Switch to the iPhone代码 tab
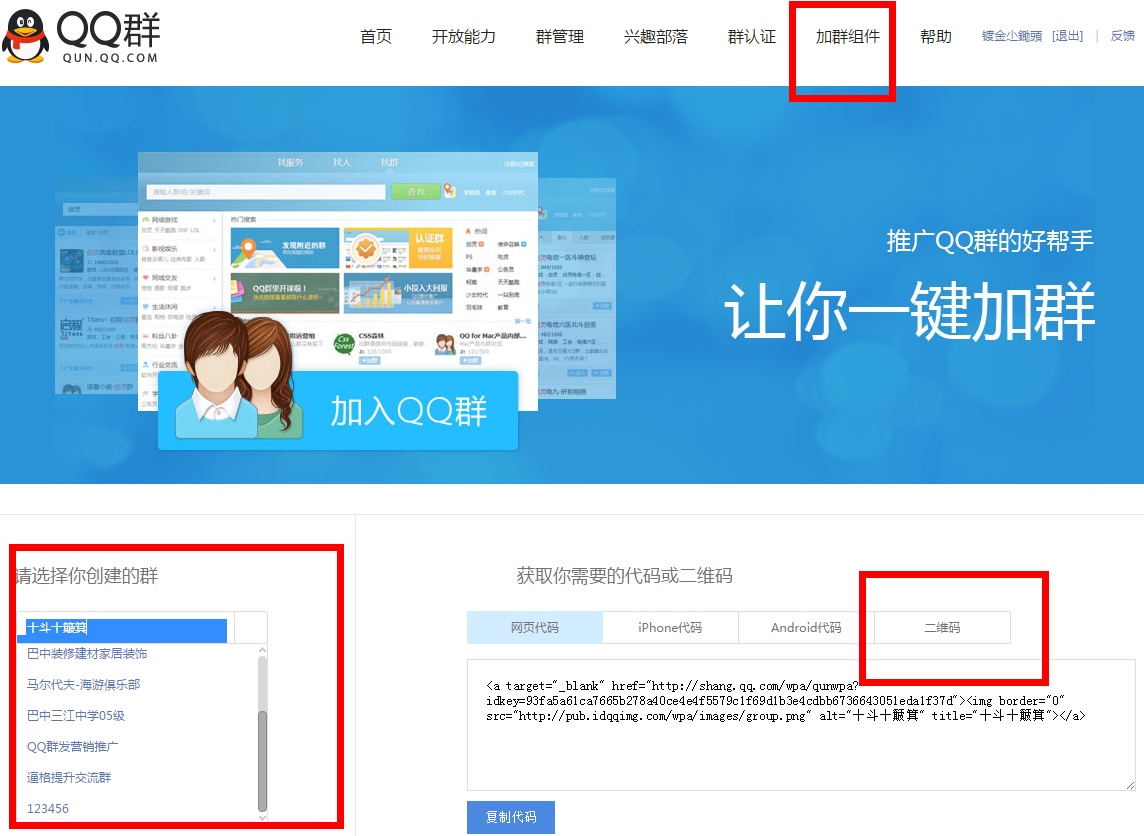 point(671,627)
